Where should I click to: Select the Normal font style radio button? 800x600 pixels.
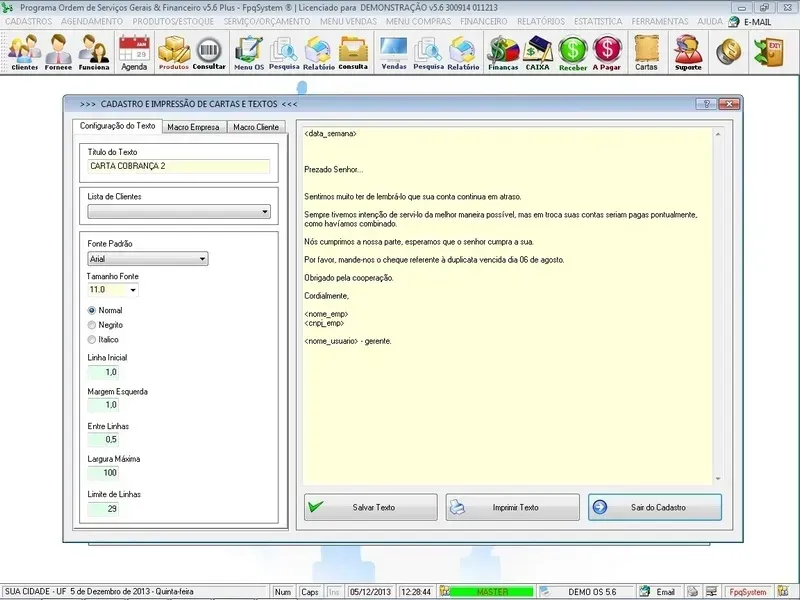[x=92, y=310]
